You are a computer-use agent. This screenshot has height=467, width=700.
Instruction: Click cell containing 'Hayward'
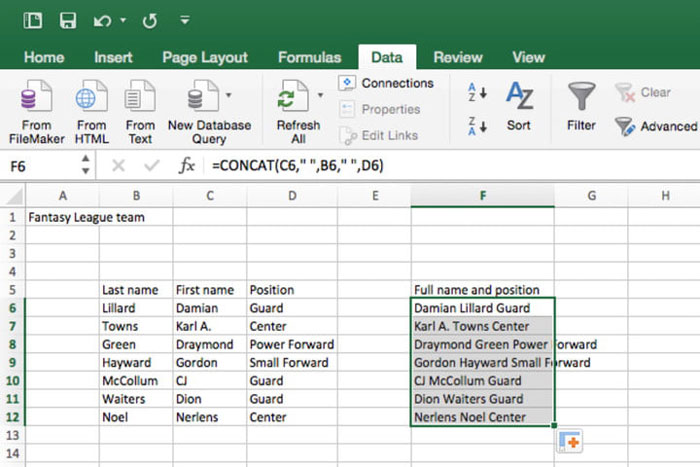point(136,363)
